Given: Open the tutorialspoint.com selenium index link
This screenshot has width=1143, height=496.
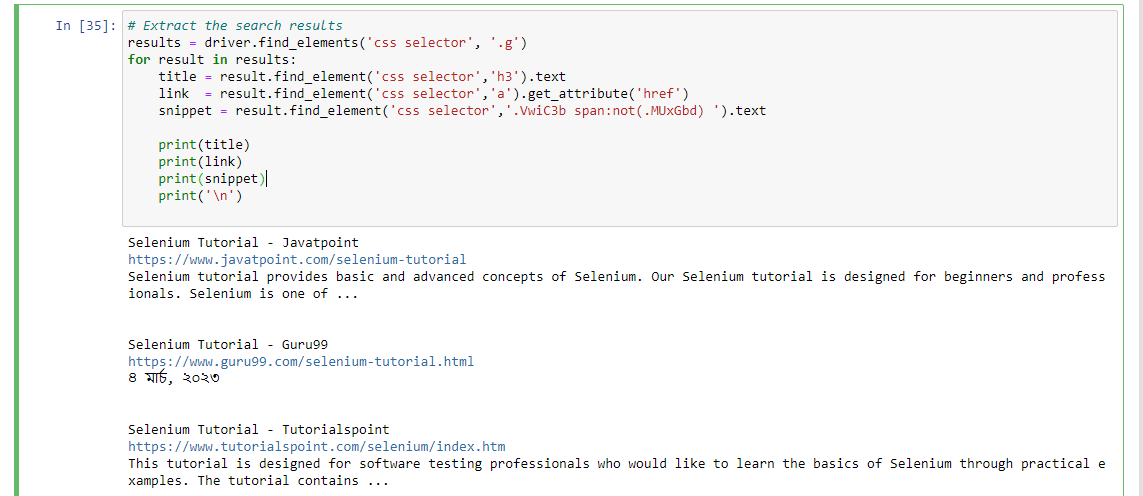Looking at the screenshot, I should coord(316,446).
